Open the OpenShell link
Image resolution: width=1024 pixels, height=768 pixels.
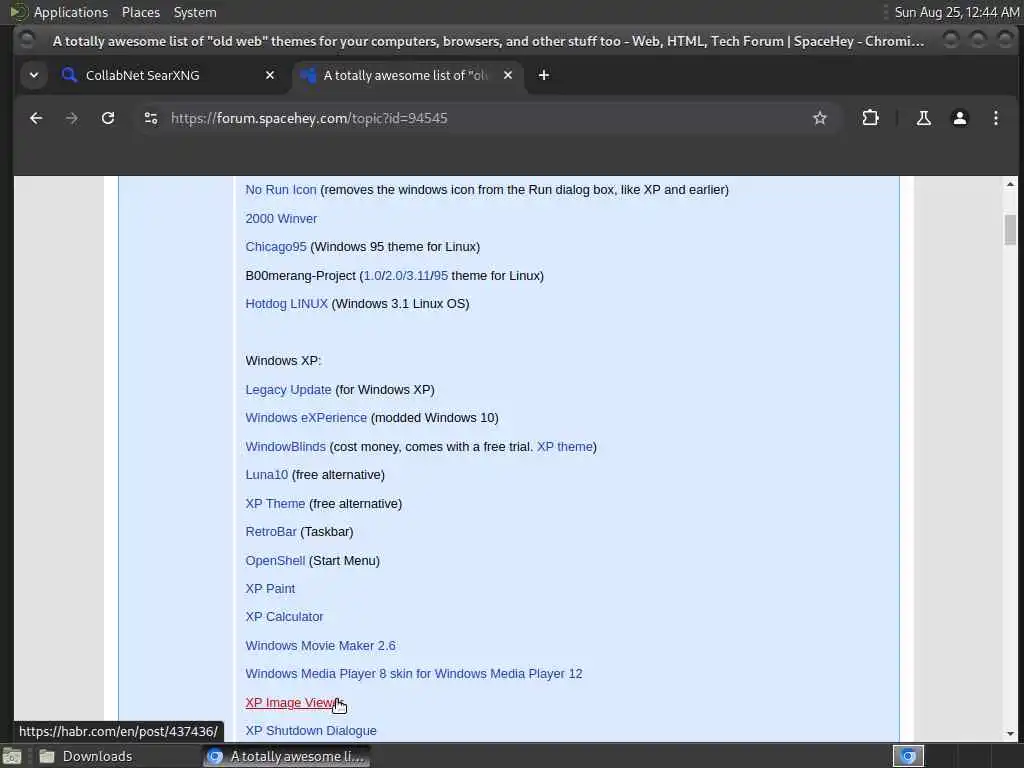pos(275,560)
